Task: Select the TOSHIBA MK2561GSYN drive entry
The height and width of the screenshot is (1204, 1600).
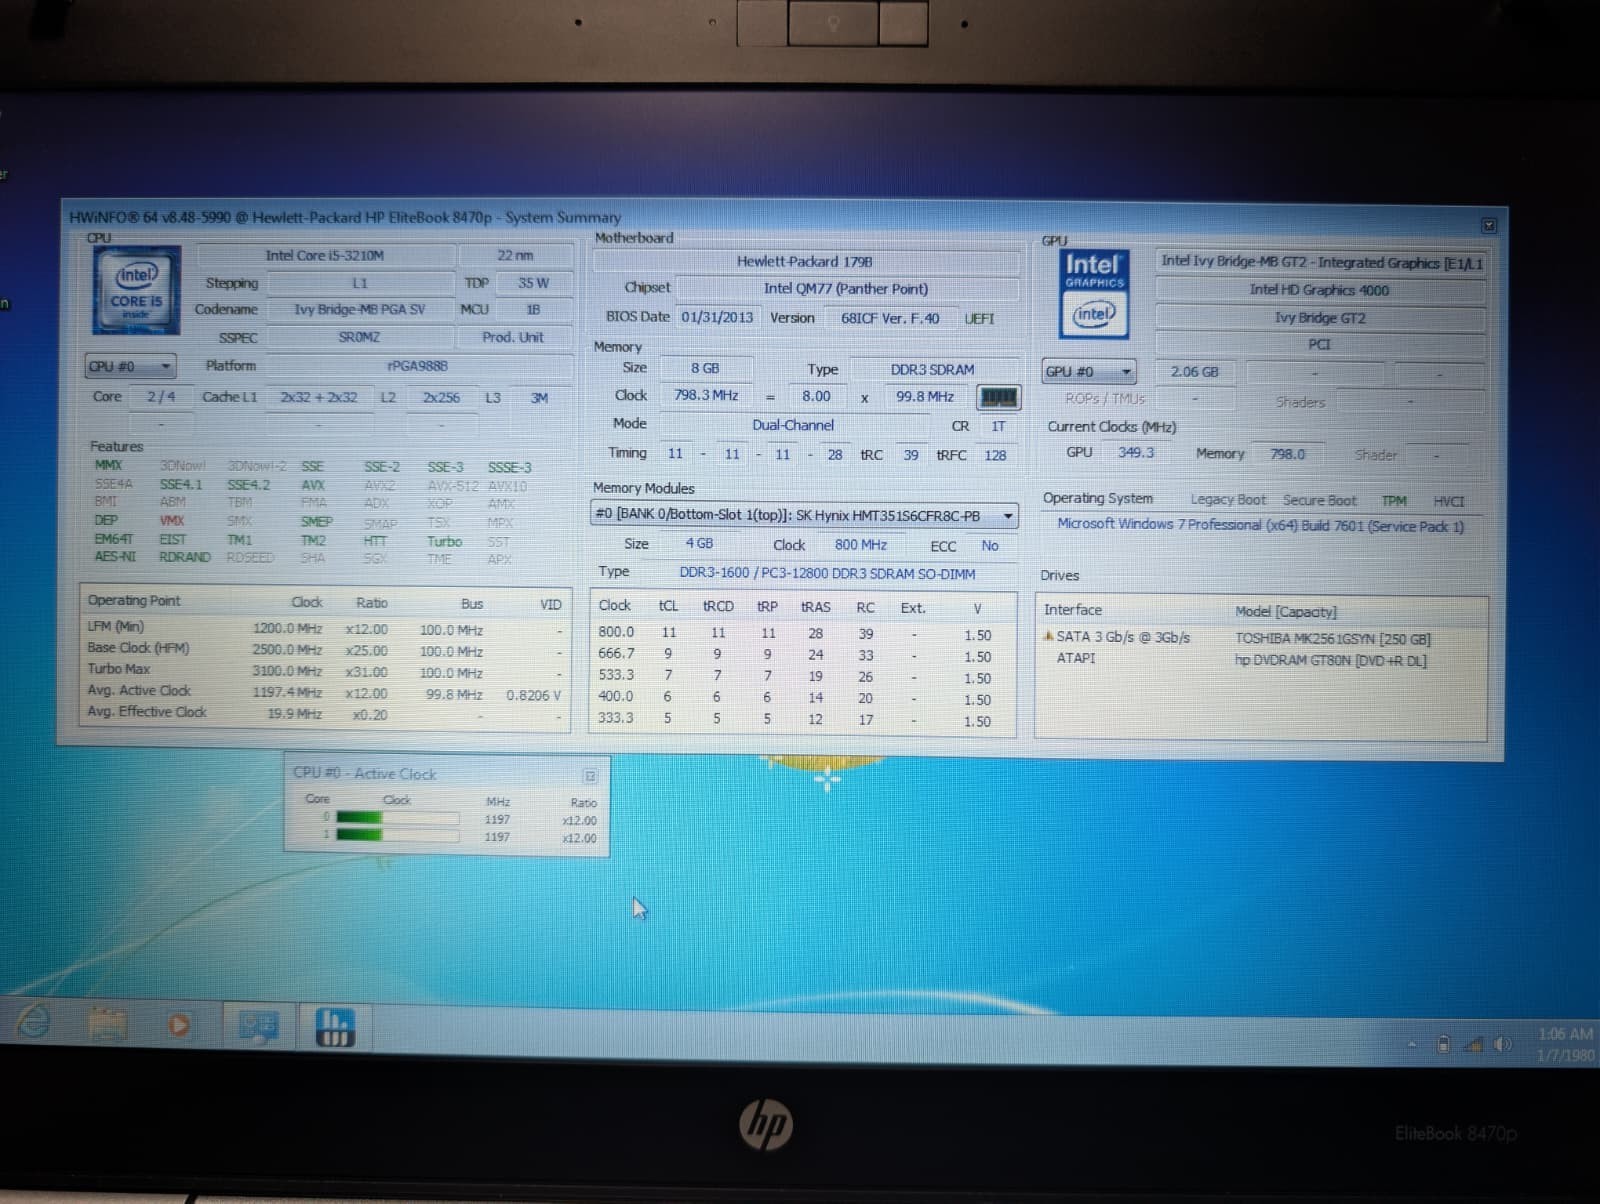Action: (x=1333, y=638)
